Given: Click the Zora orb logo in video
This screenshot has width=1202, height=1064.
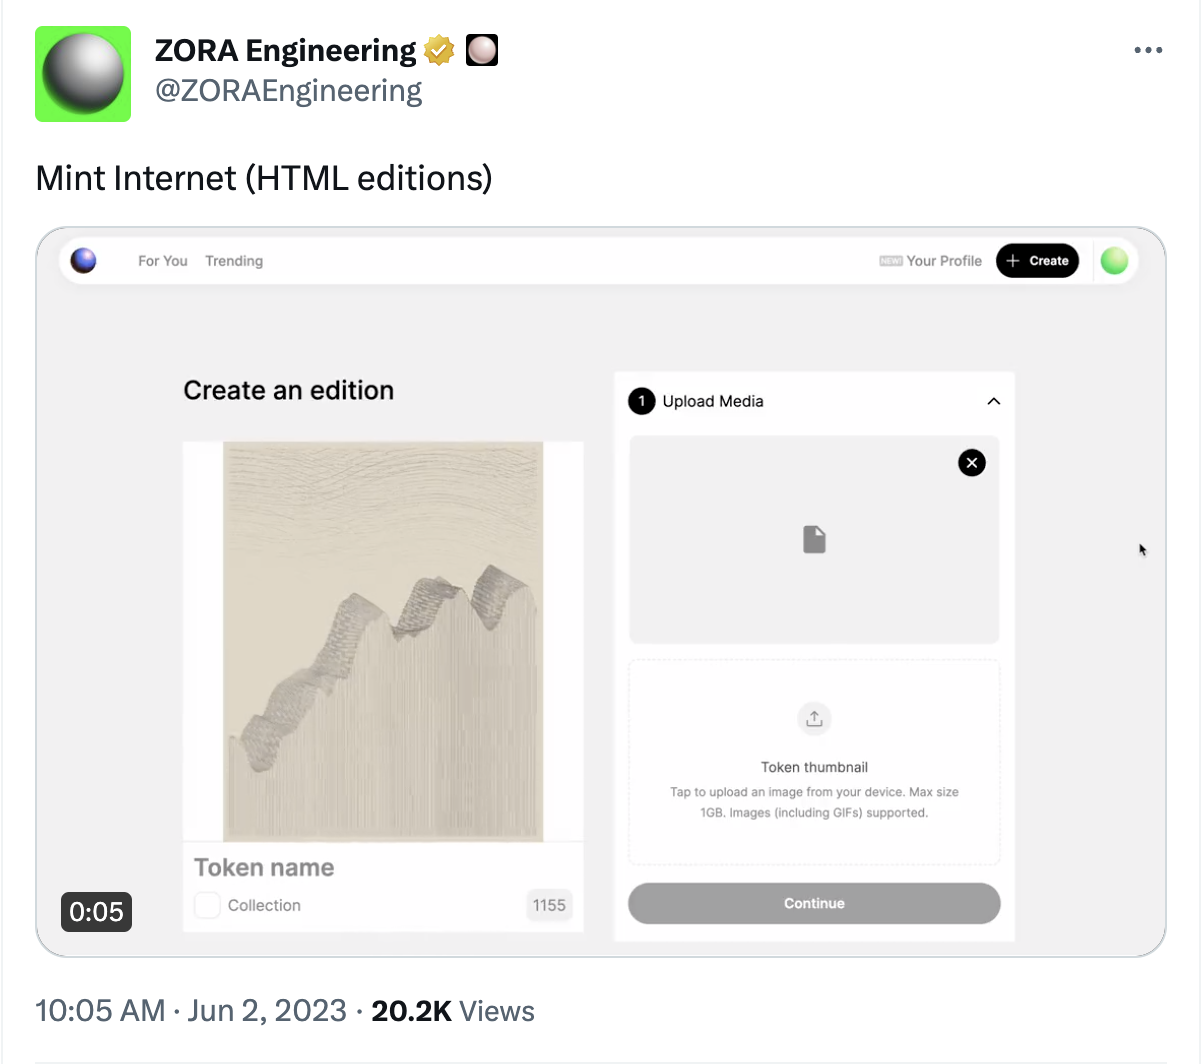Looking at the screenshot, I should 84,261.
